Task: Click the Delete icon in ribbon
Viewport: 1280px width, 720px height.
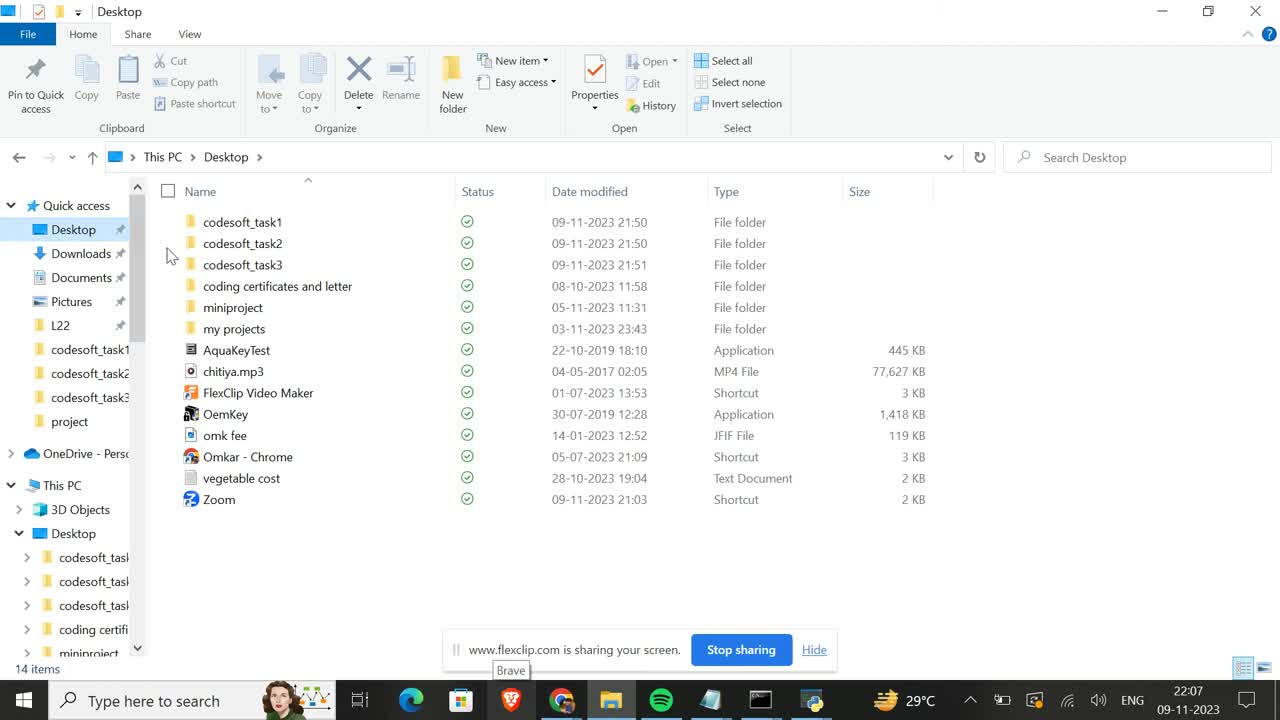Action: coord(358,70)
